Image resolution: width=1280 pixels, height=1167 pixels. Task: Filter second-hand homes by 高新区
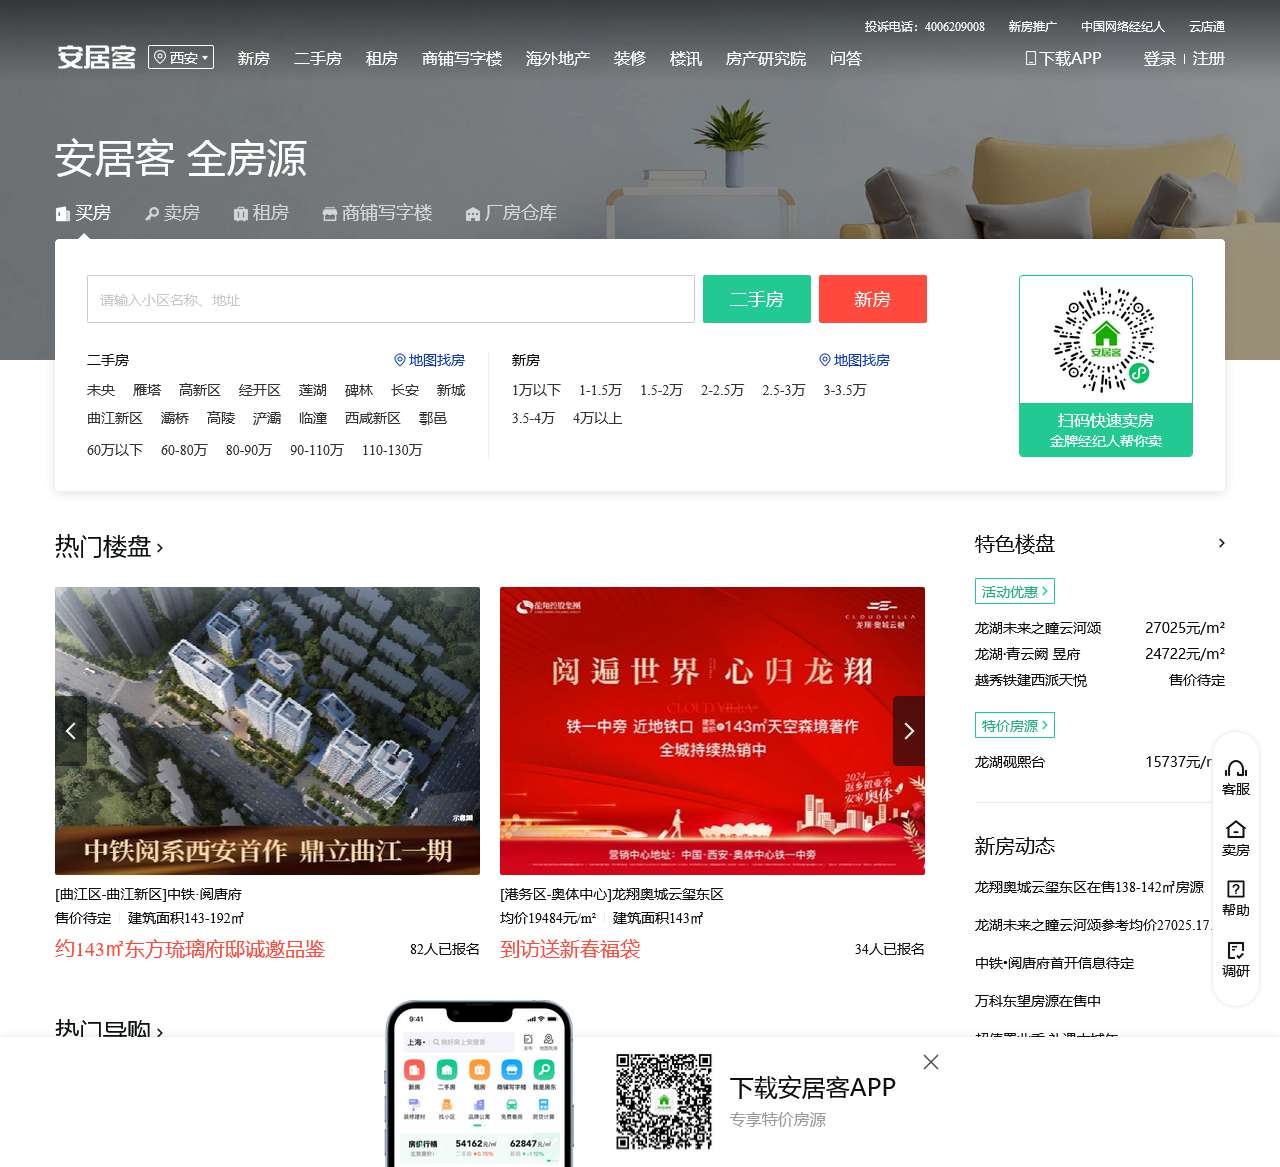200,390
